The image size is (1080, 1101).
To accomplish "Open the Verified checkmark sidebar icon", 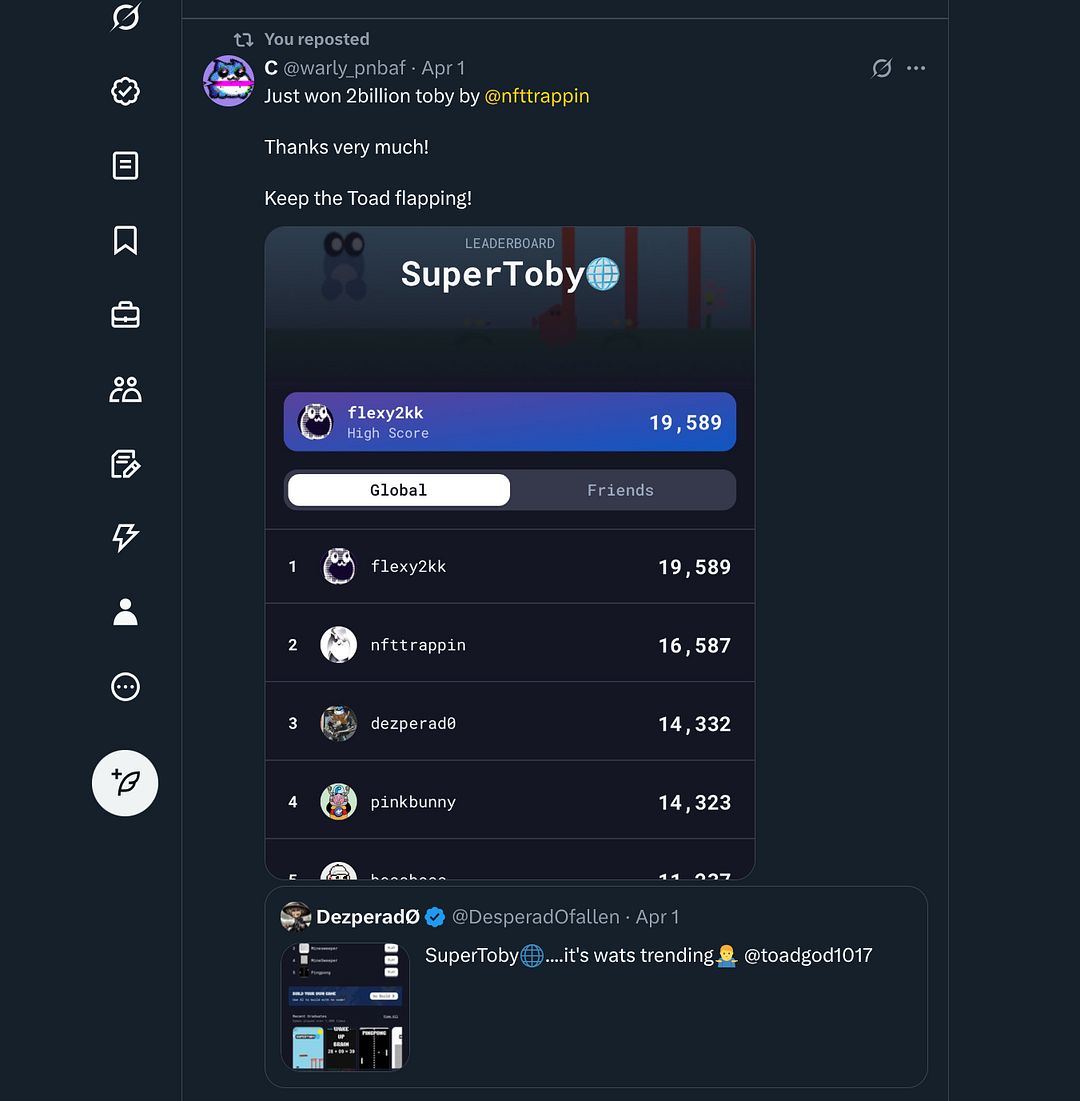I will pos(125,92).
